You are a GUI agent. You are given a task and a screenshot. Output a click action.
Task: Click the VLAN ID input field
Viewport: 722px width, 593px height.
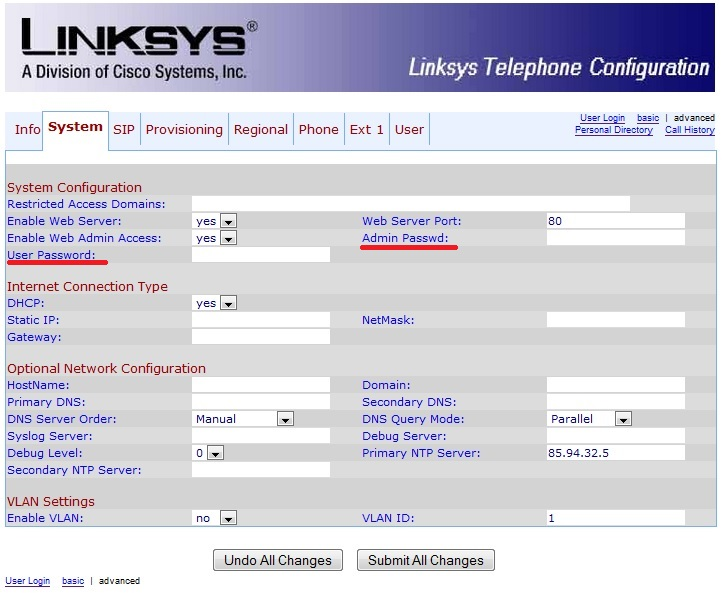[616, 517]
